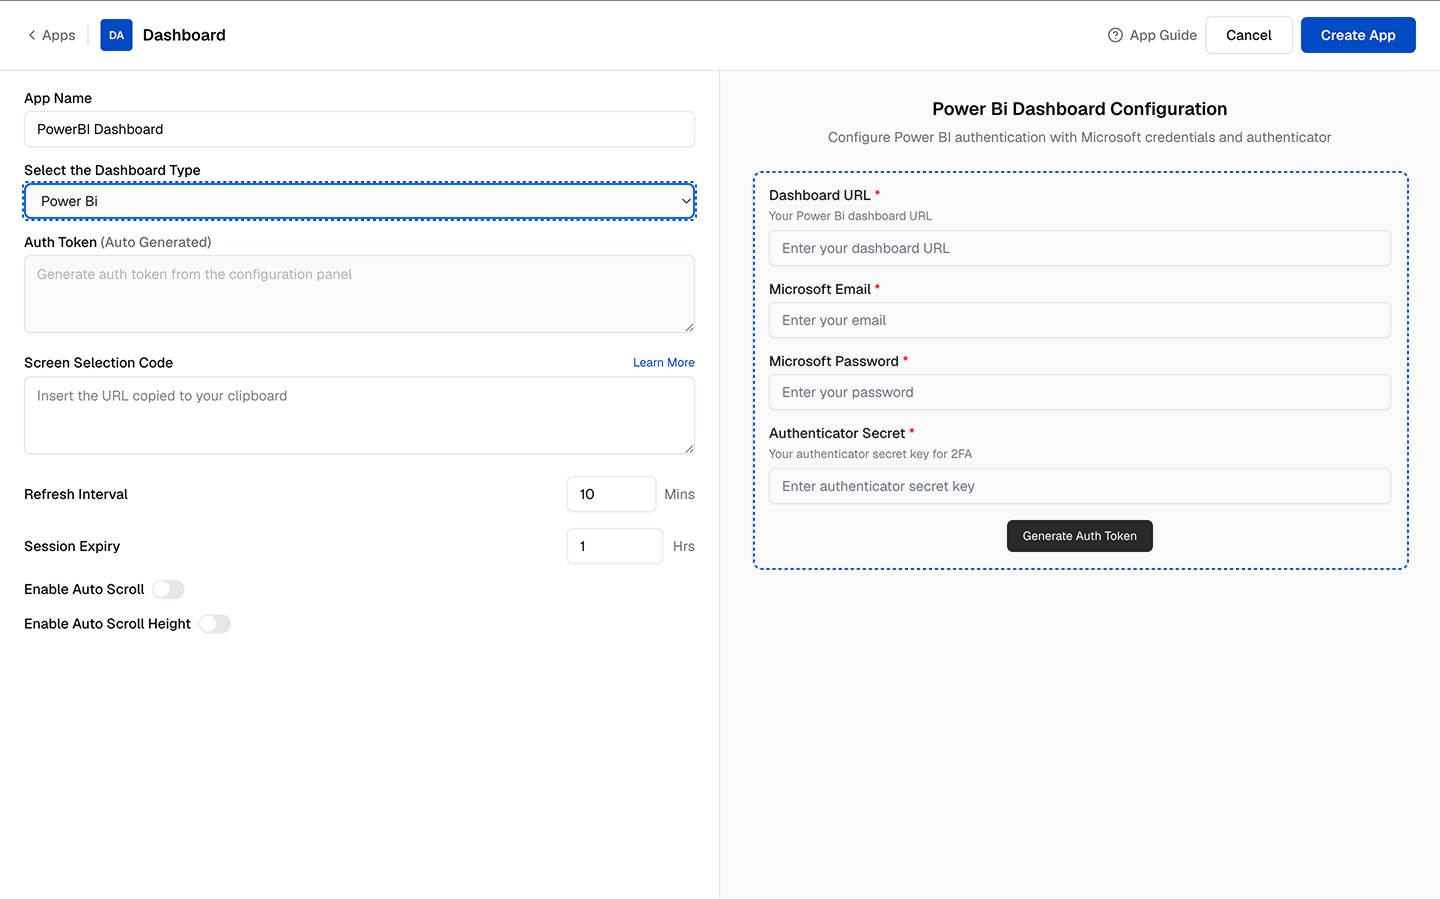This screenshot has height=899, width=1440.
Task: Click the 'Hrs' unit label
Action: [x=684, y=546]
